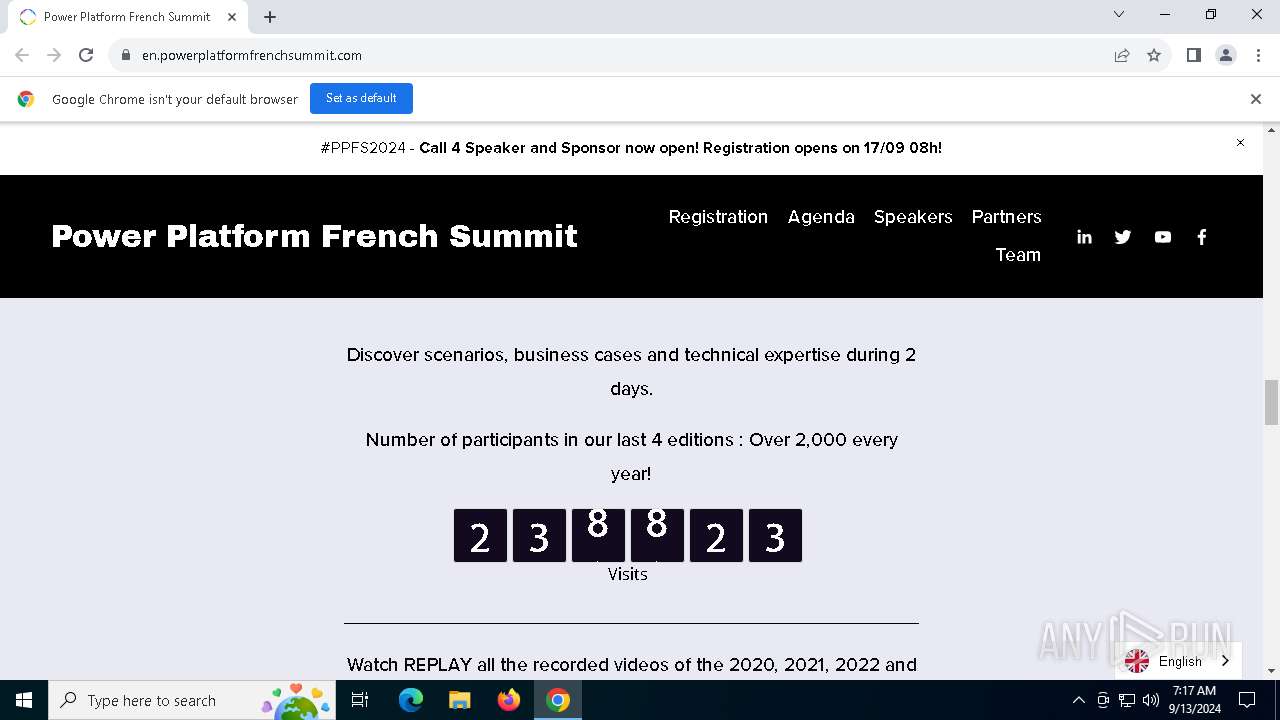Open File Explorer from taskbar
The height and width of the screenshot is (720, 1280).
pos(460,700)
